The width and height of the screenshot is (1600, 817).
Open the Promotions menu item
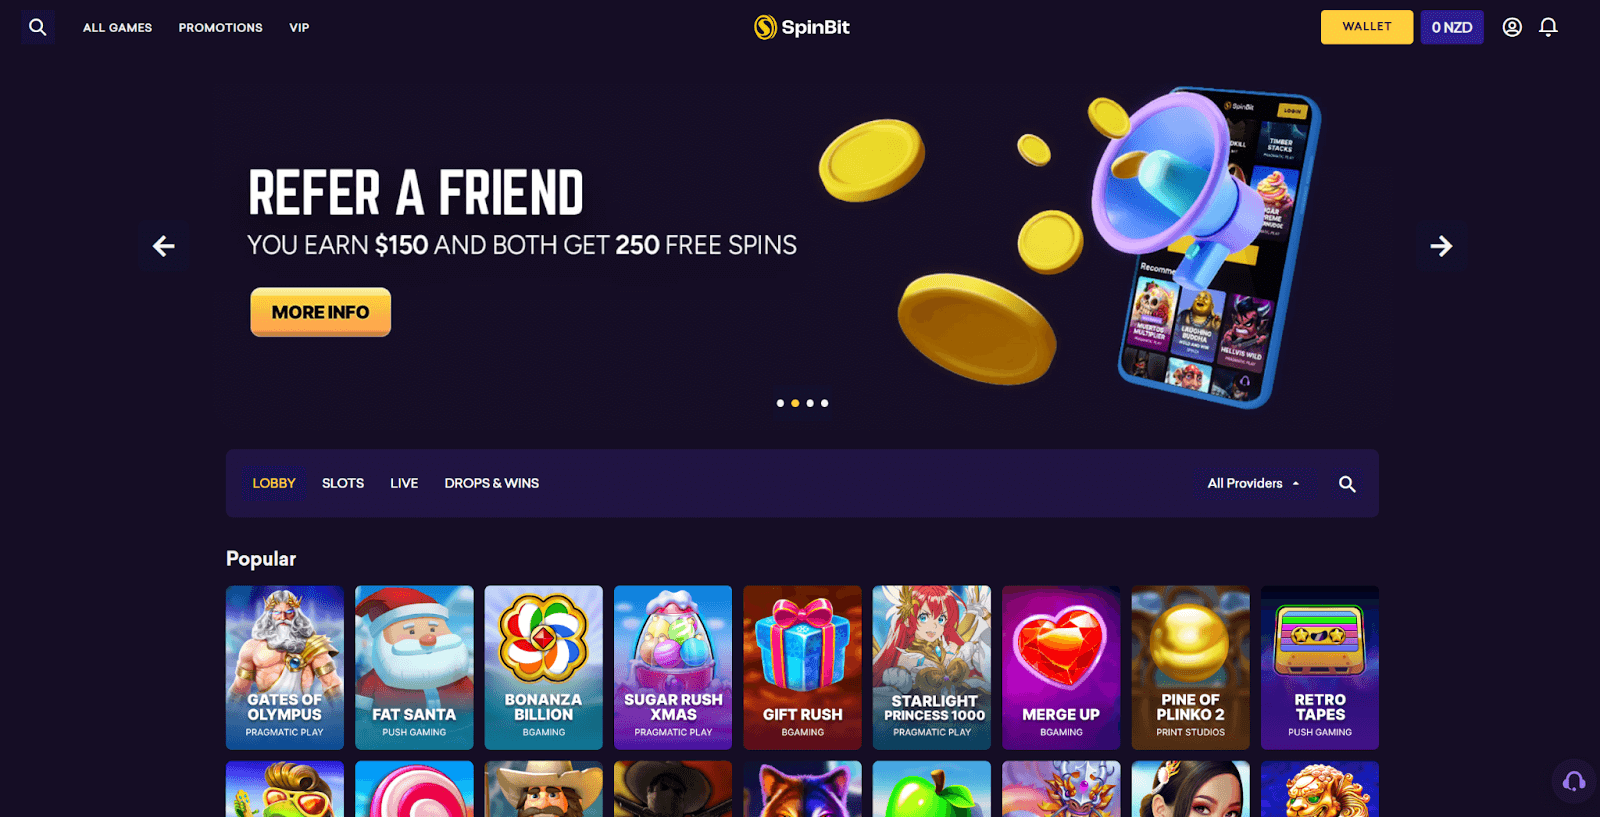tap(221, 27)
